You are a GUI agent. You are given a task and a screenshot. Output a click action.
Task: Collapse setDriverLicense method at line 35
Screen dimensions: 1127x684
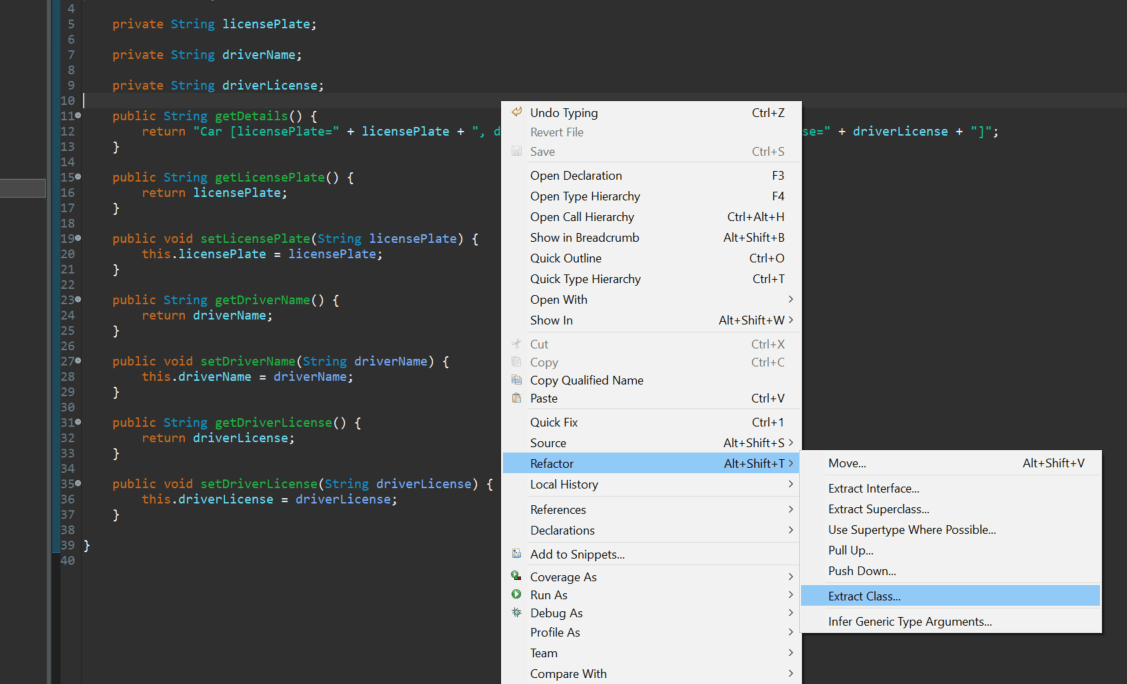[x=78, y=484]
